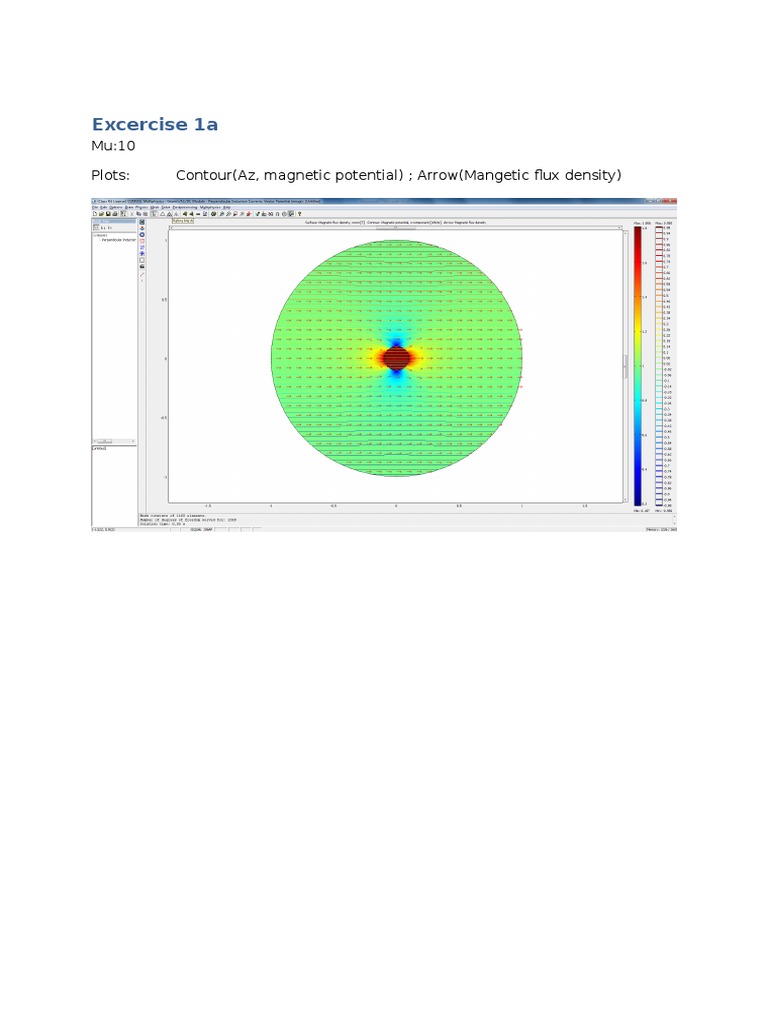
Task: Open the Edit menu
Action: click(104, 208)
